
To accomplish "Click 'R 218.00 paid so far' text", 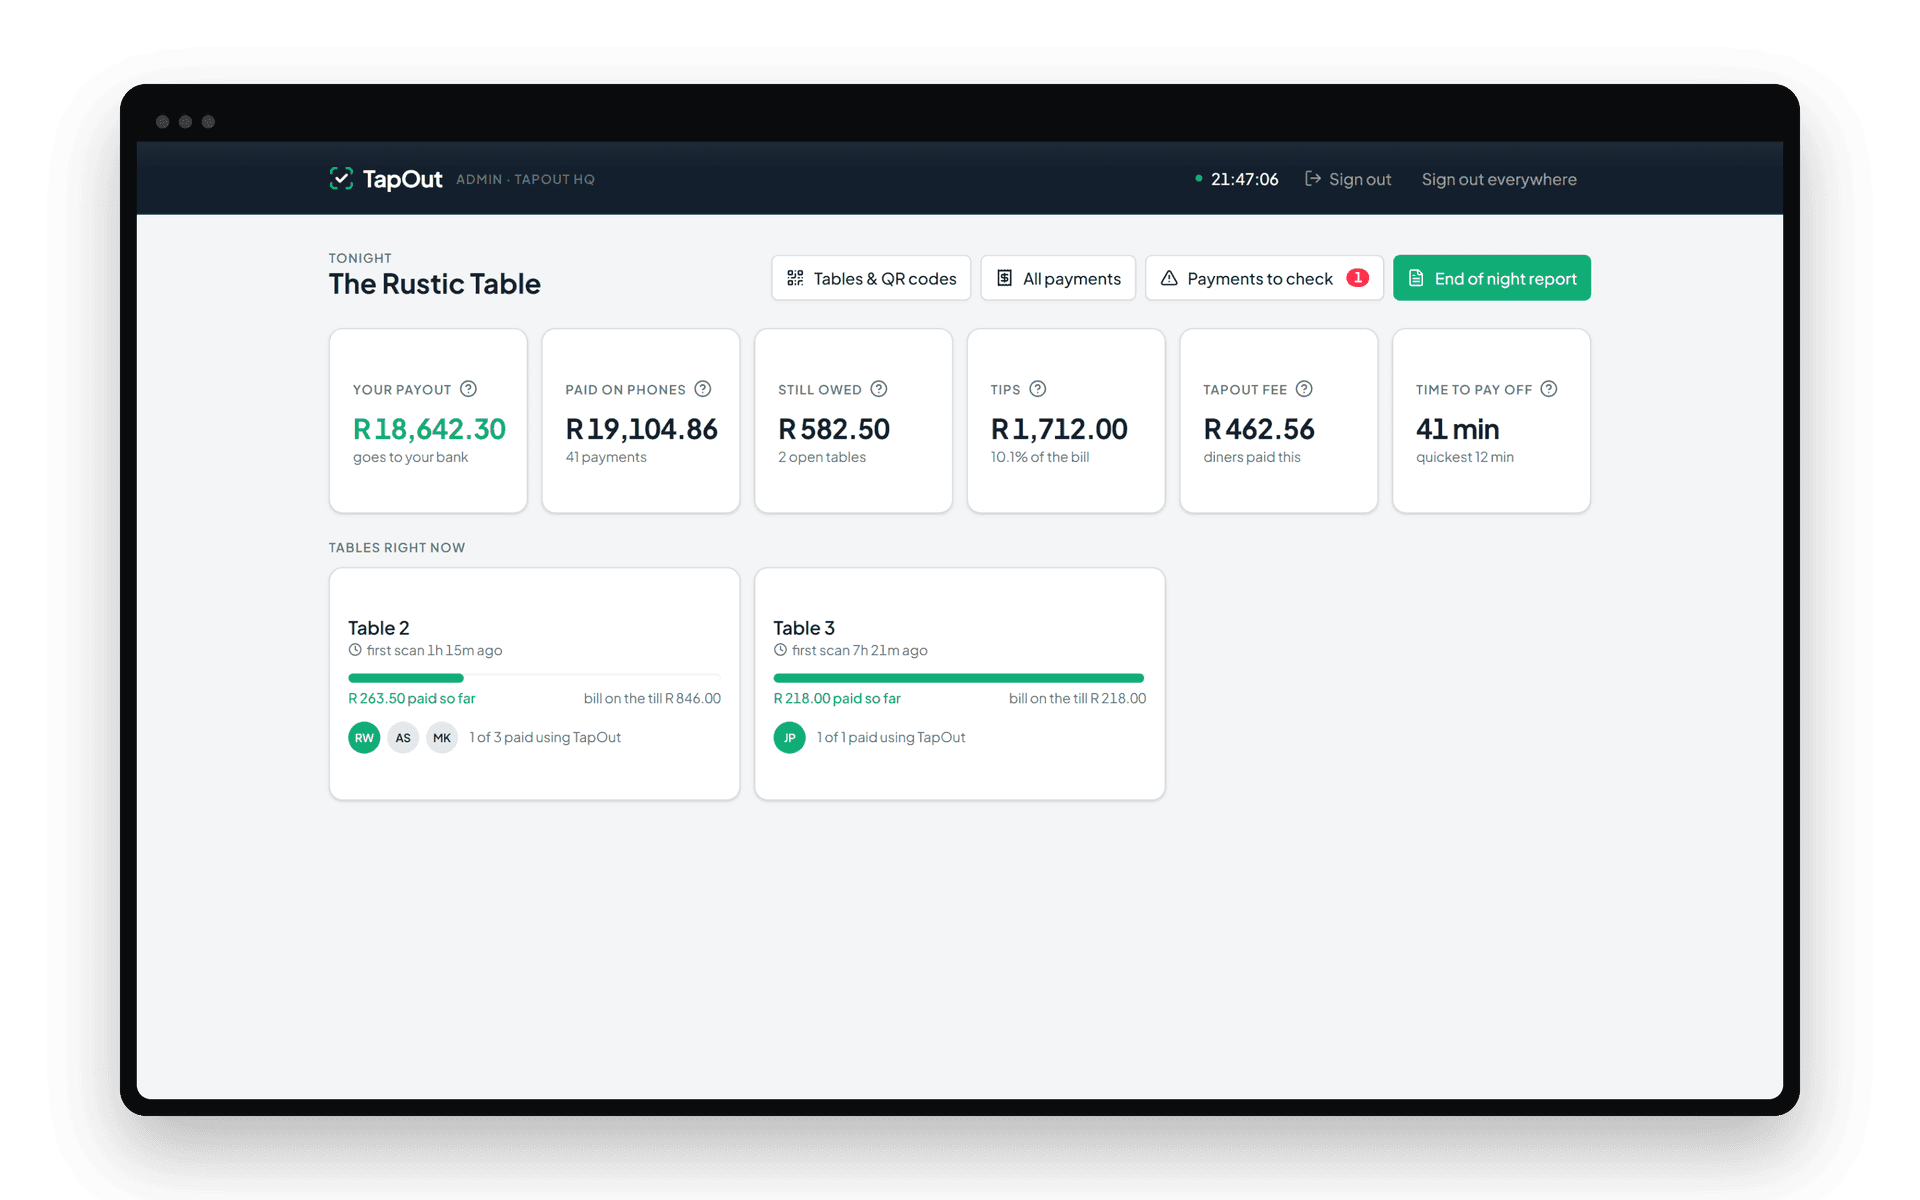I will click(837, 698).
